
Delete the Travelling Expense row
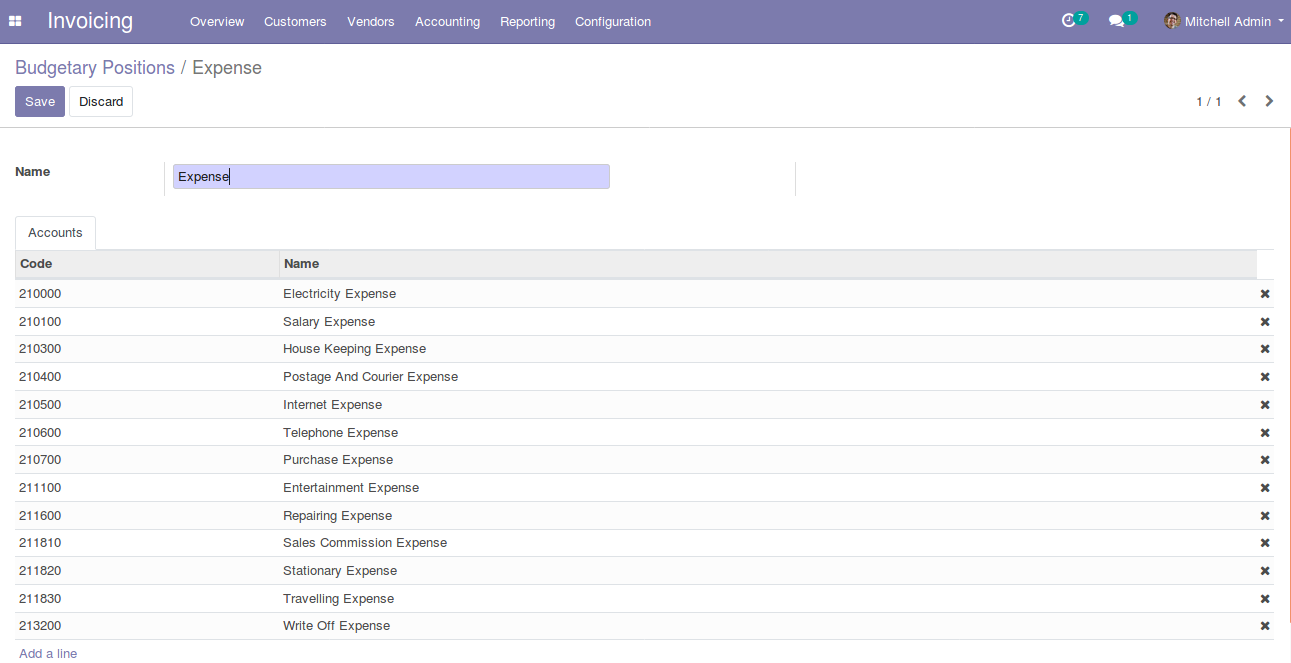point(1264,599)
